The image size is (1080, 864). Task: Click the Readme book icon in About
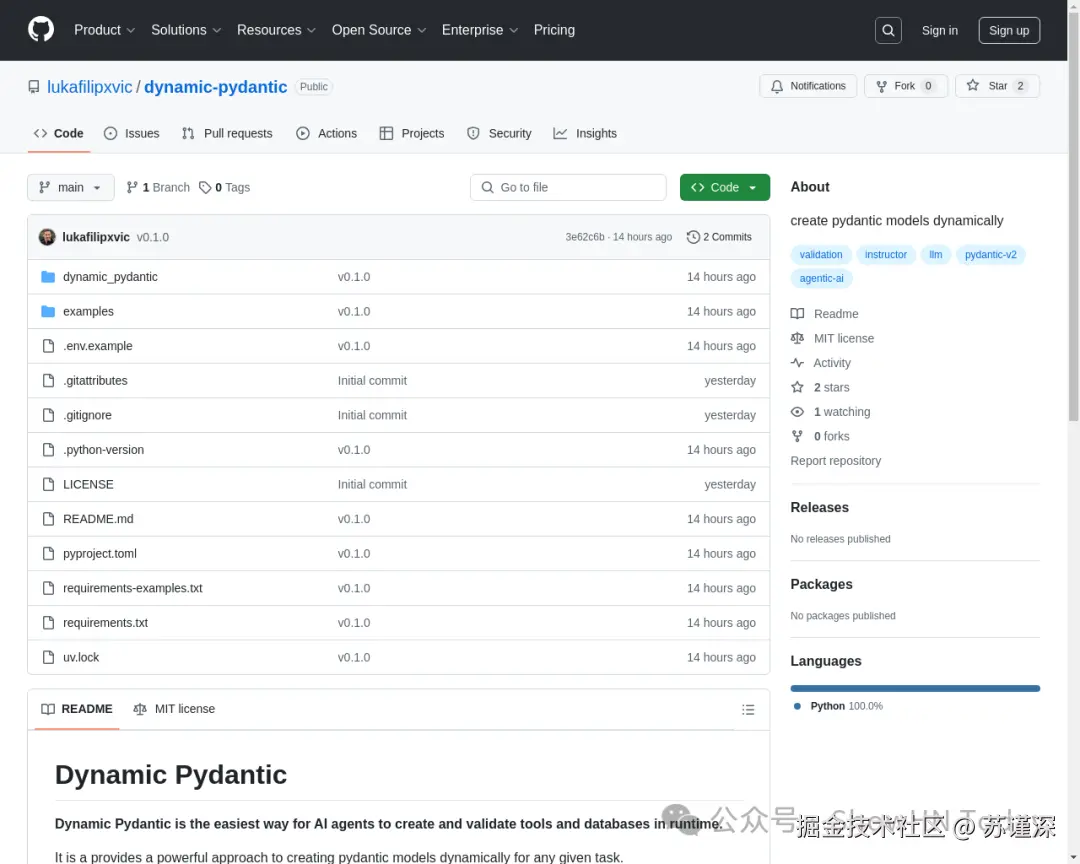797,314
